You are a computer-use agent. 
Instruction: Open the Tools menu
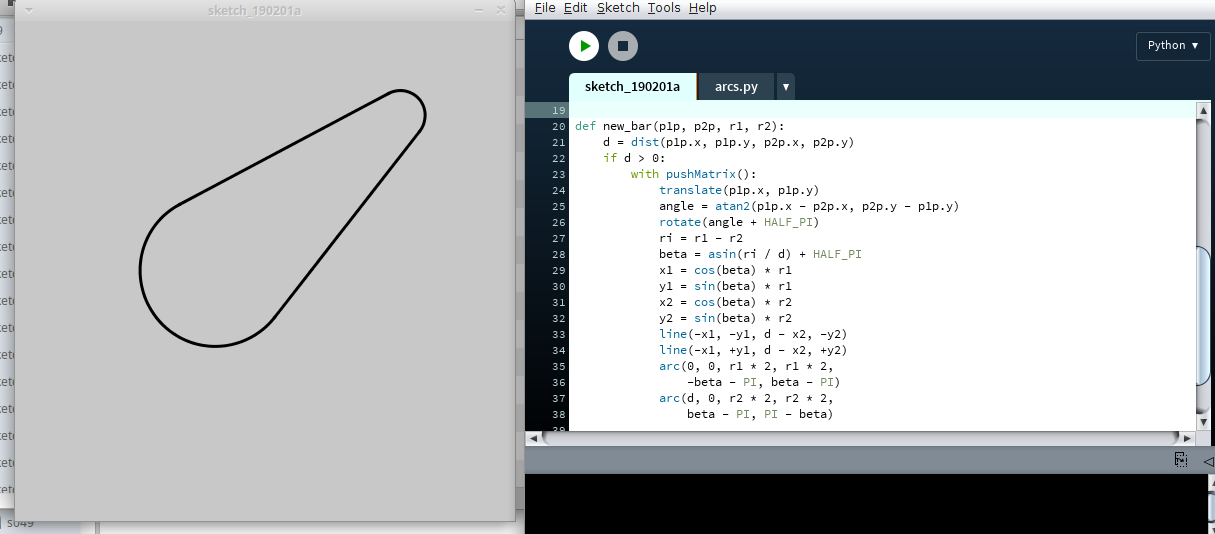click(x=663, y=8)
